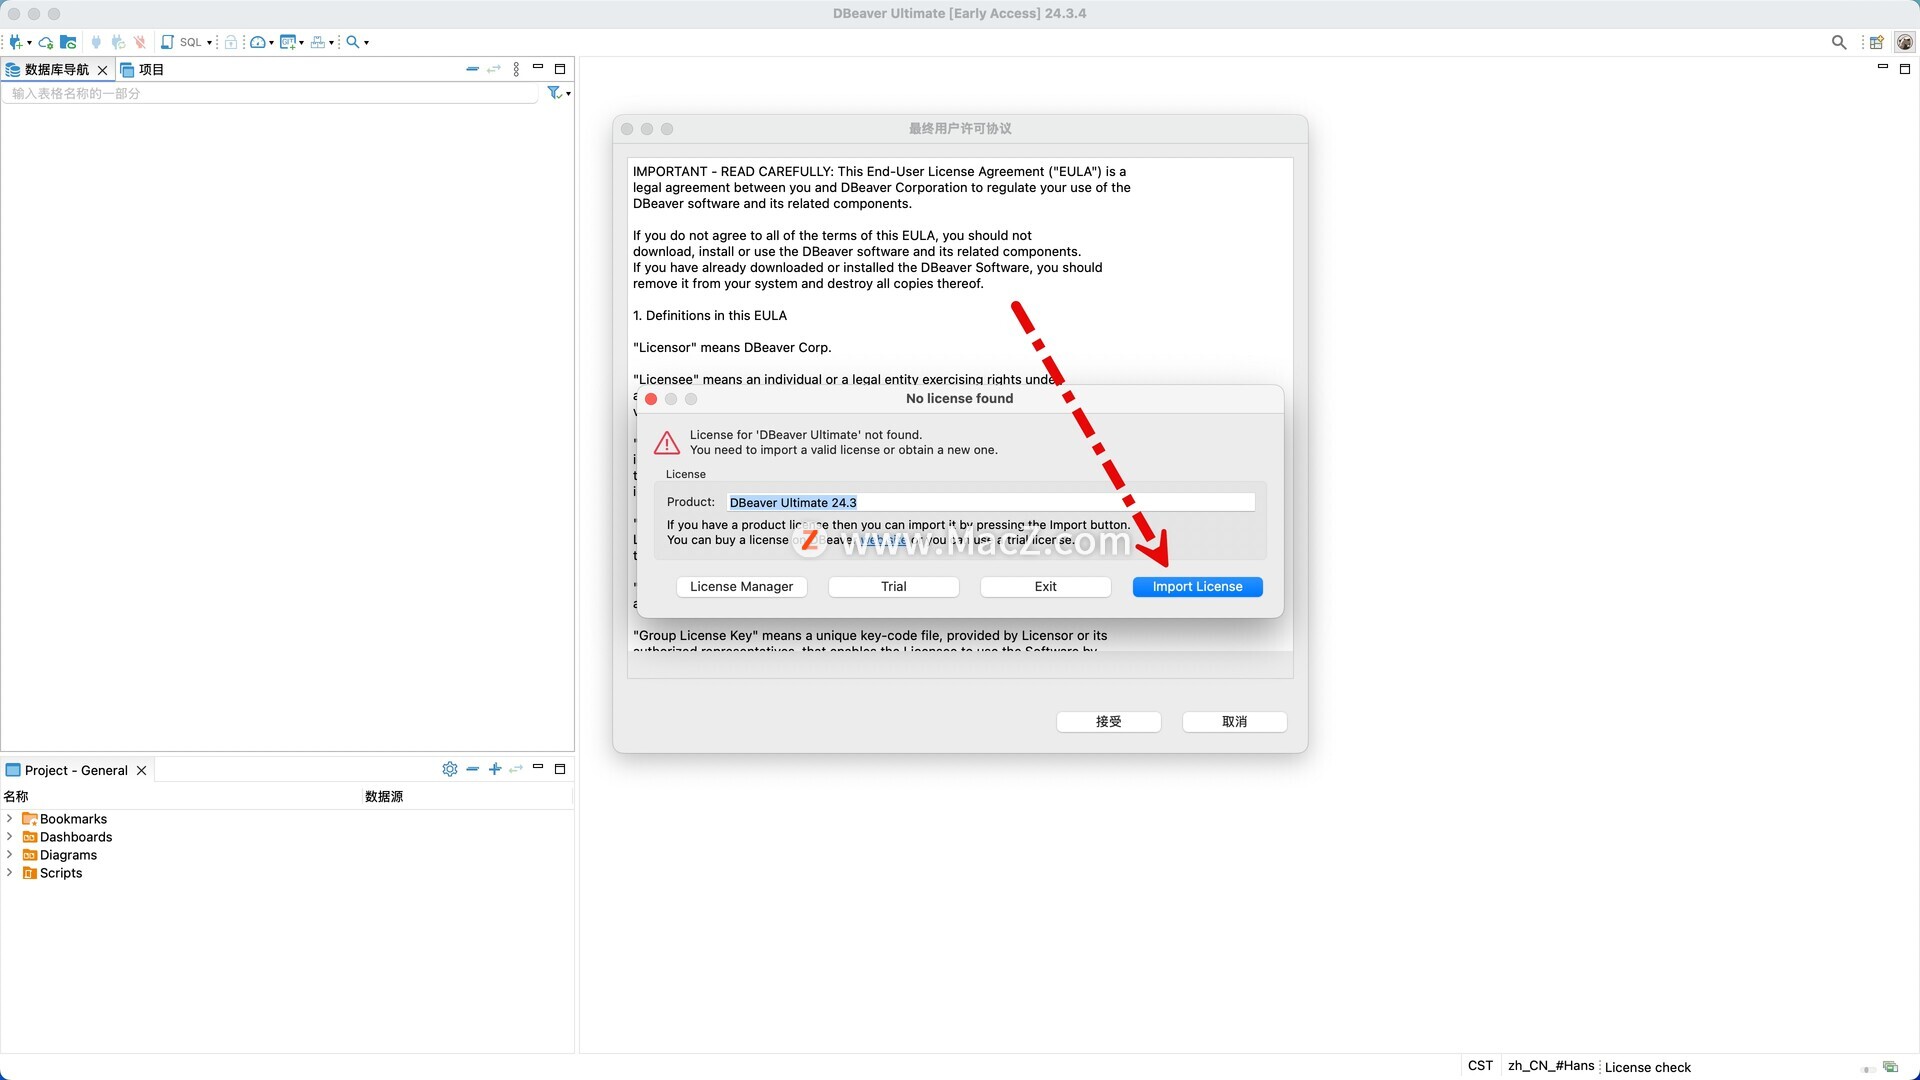Viewport: 1920px width, 1080px height.
Task: Click the cloud folder icon in toolbar
Action: [x=68, y=42]
